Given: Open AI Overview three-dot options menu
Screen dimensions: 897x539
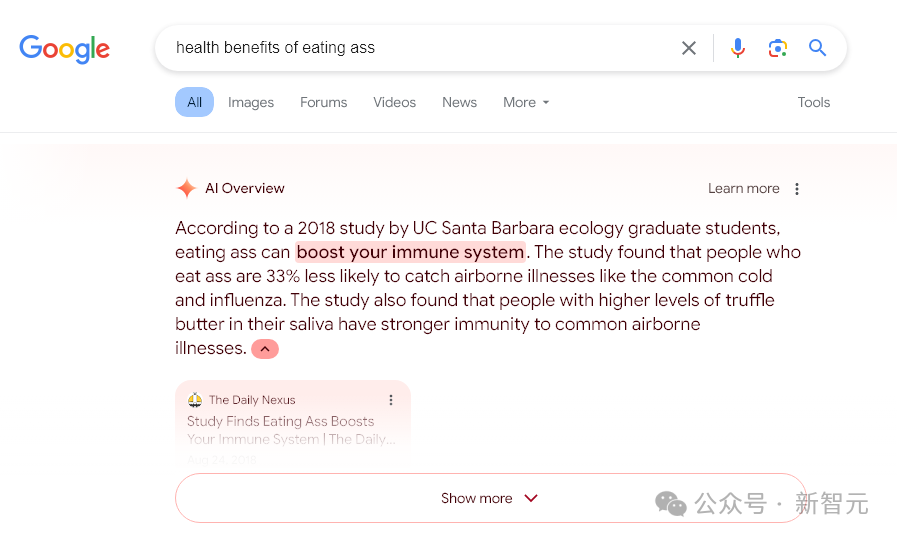Looking at the screenshot, I should [797, 189].
